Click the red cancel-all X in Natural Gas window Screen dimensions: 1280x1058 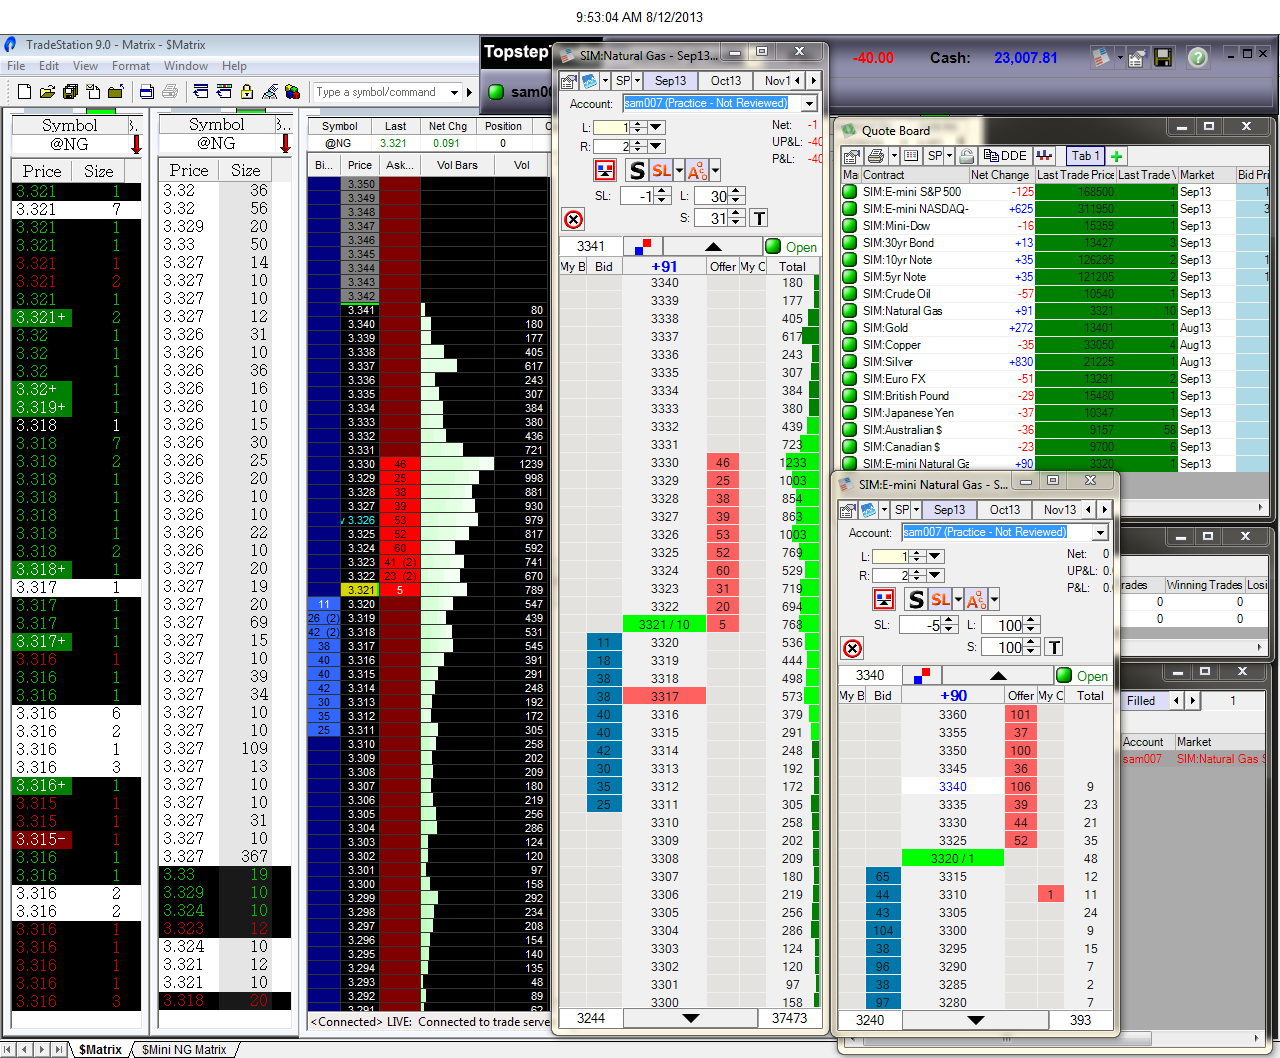(x=573, y=220)
